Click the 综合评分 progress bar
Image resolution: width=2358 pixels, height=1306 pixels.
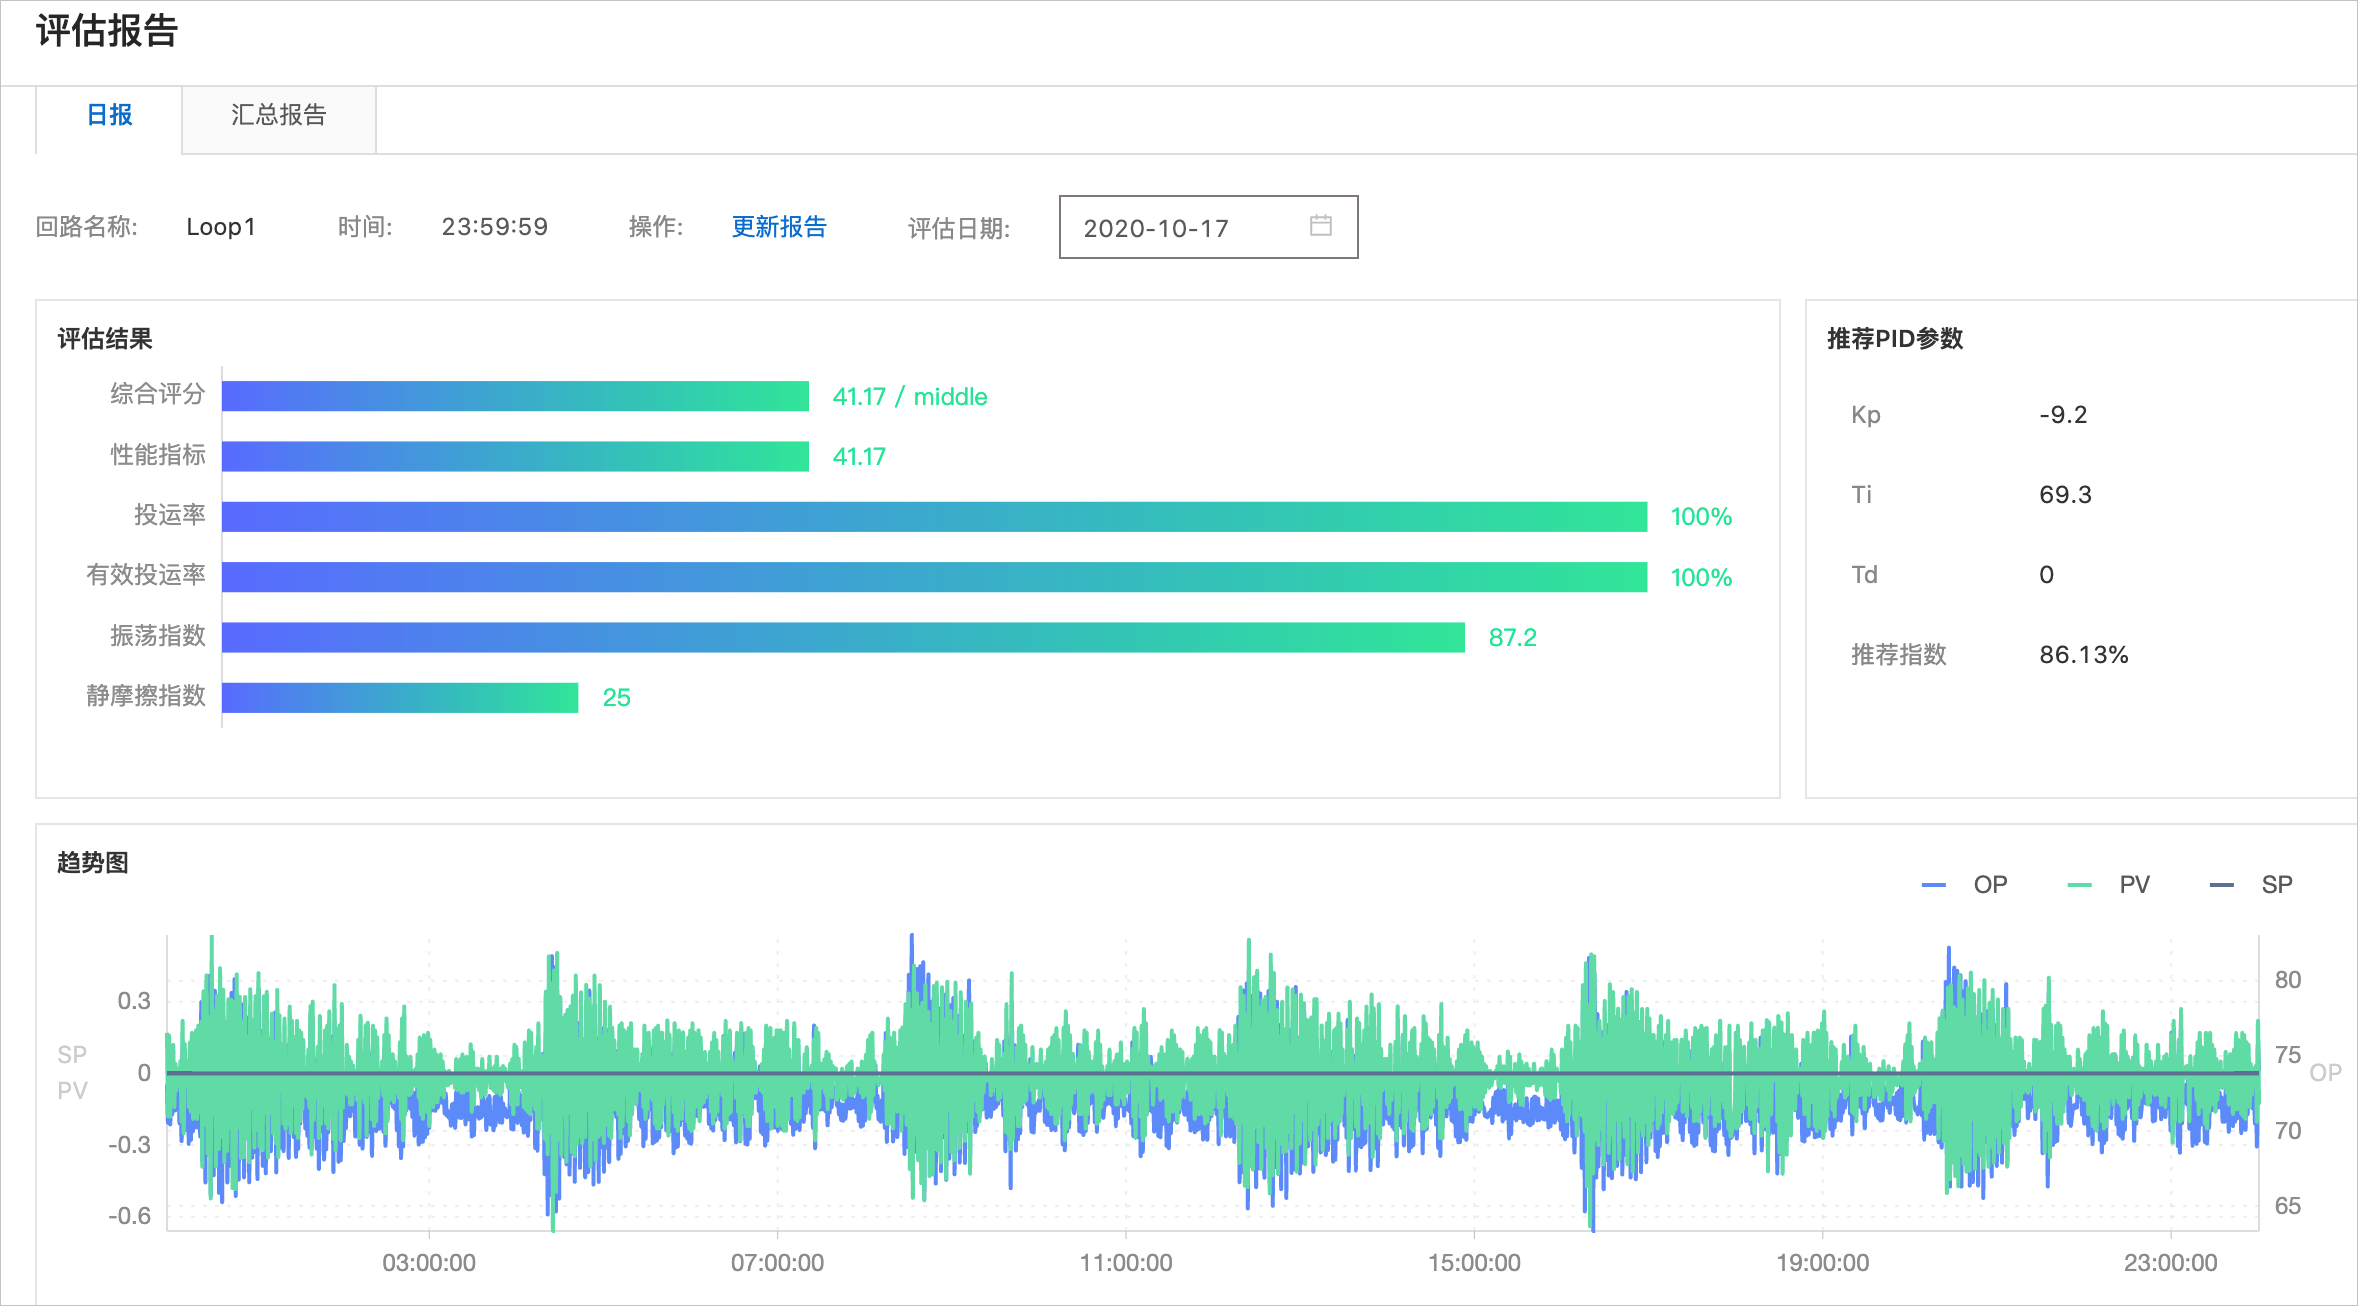pyautogui.click(x=515, y=396)
